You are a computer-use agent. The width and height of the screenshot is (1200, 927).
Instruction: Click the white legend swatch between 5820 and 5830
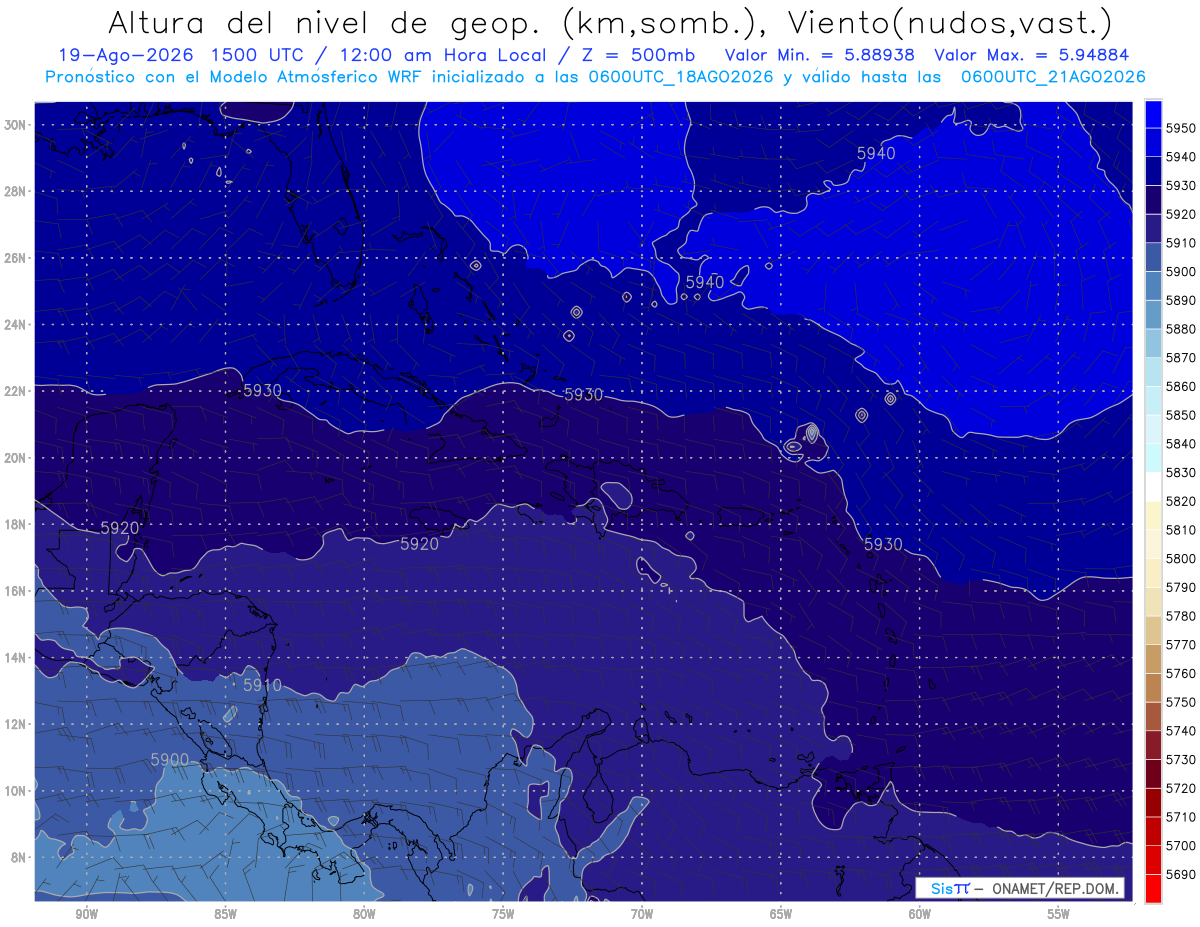[x=1153, y=487]
